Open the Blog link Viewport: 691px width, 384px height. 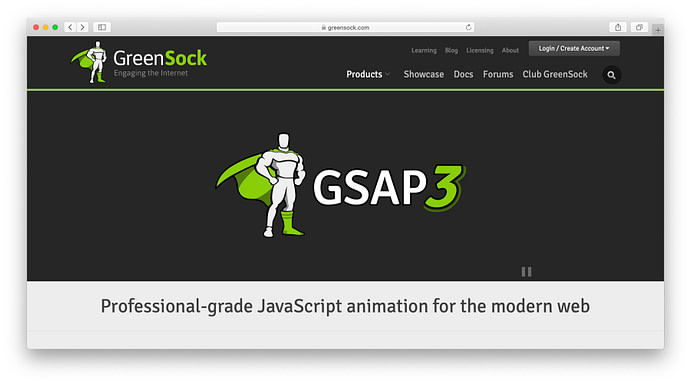click(x=451, y=50)
